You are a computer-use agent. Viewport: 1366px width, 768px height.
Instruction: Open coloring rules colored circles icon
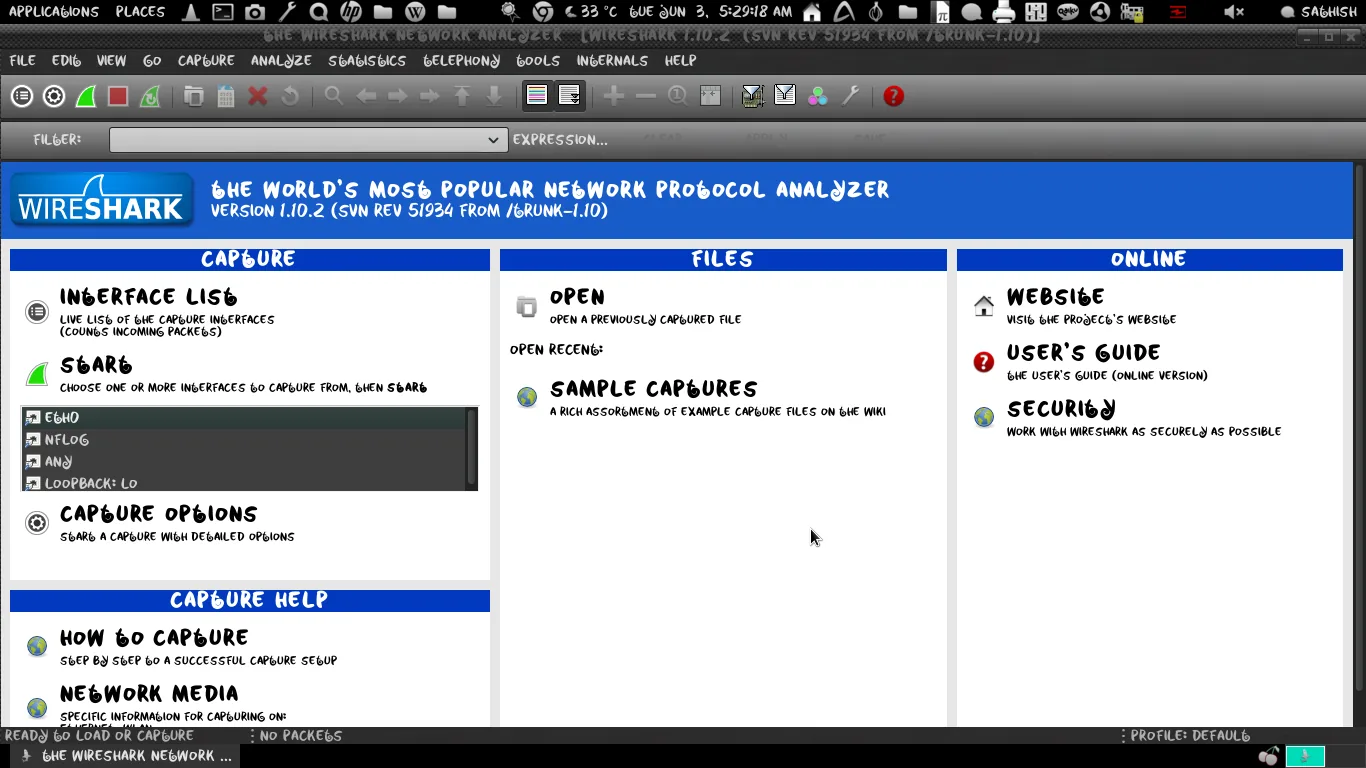818,96
